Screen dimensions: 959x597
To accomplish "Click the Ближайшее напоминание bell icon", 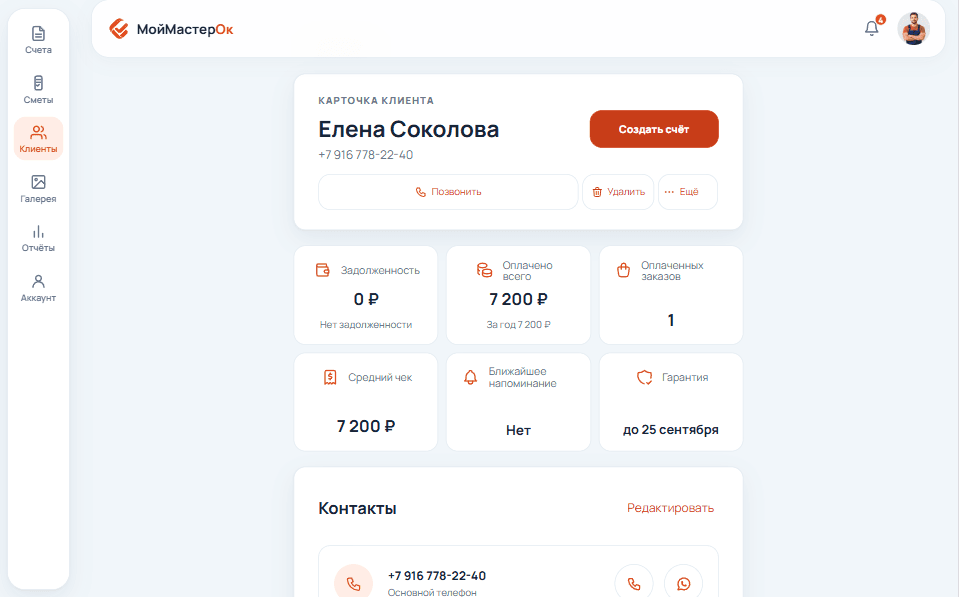I will pyautogui.click(x=470, y=377).
